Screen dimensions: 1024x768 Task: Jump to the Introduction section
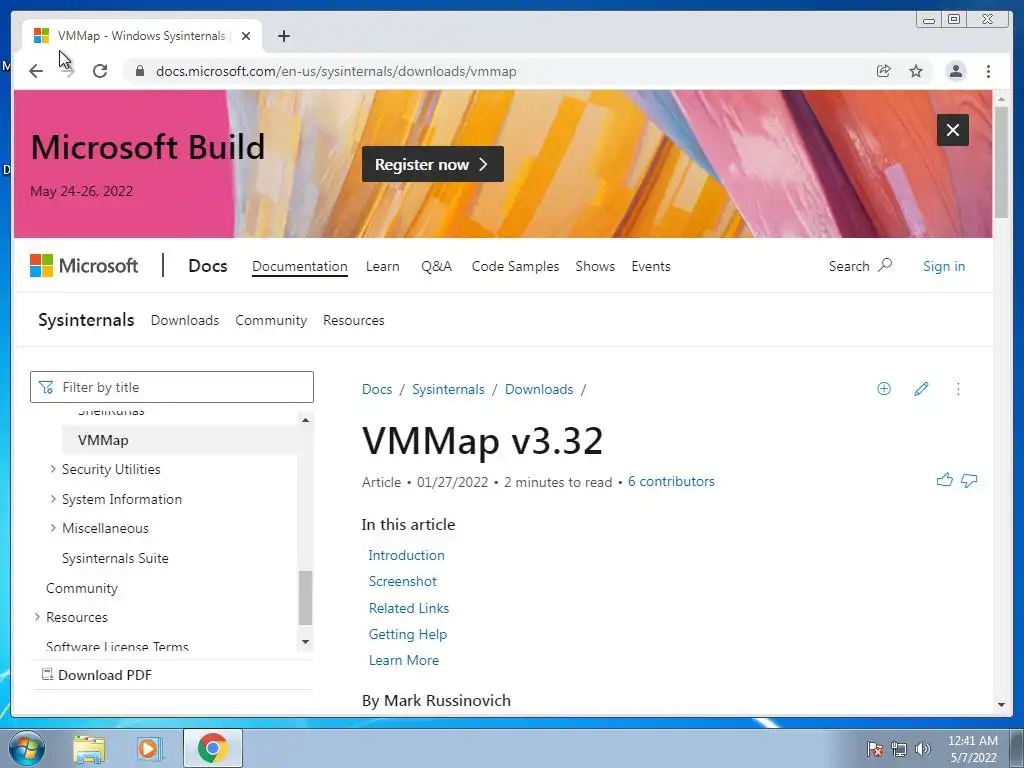pos(406,555)
